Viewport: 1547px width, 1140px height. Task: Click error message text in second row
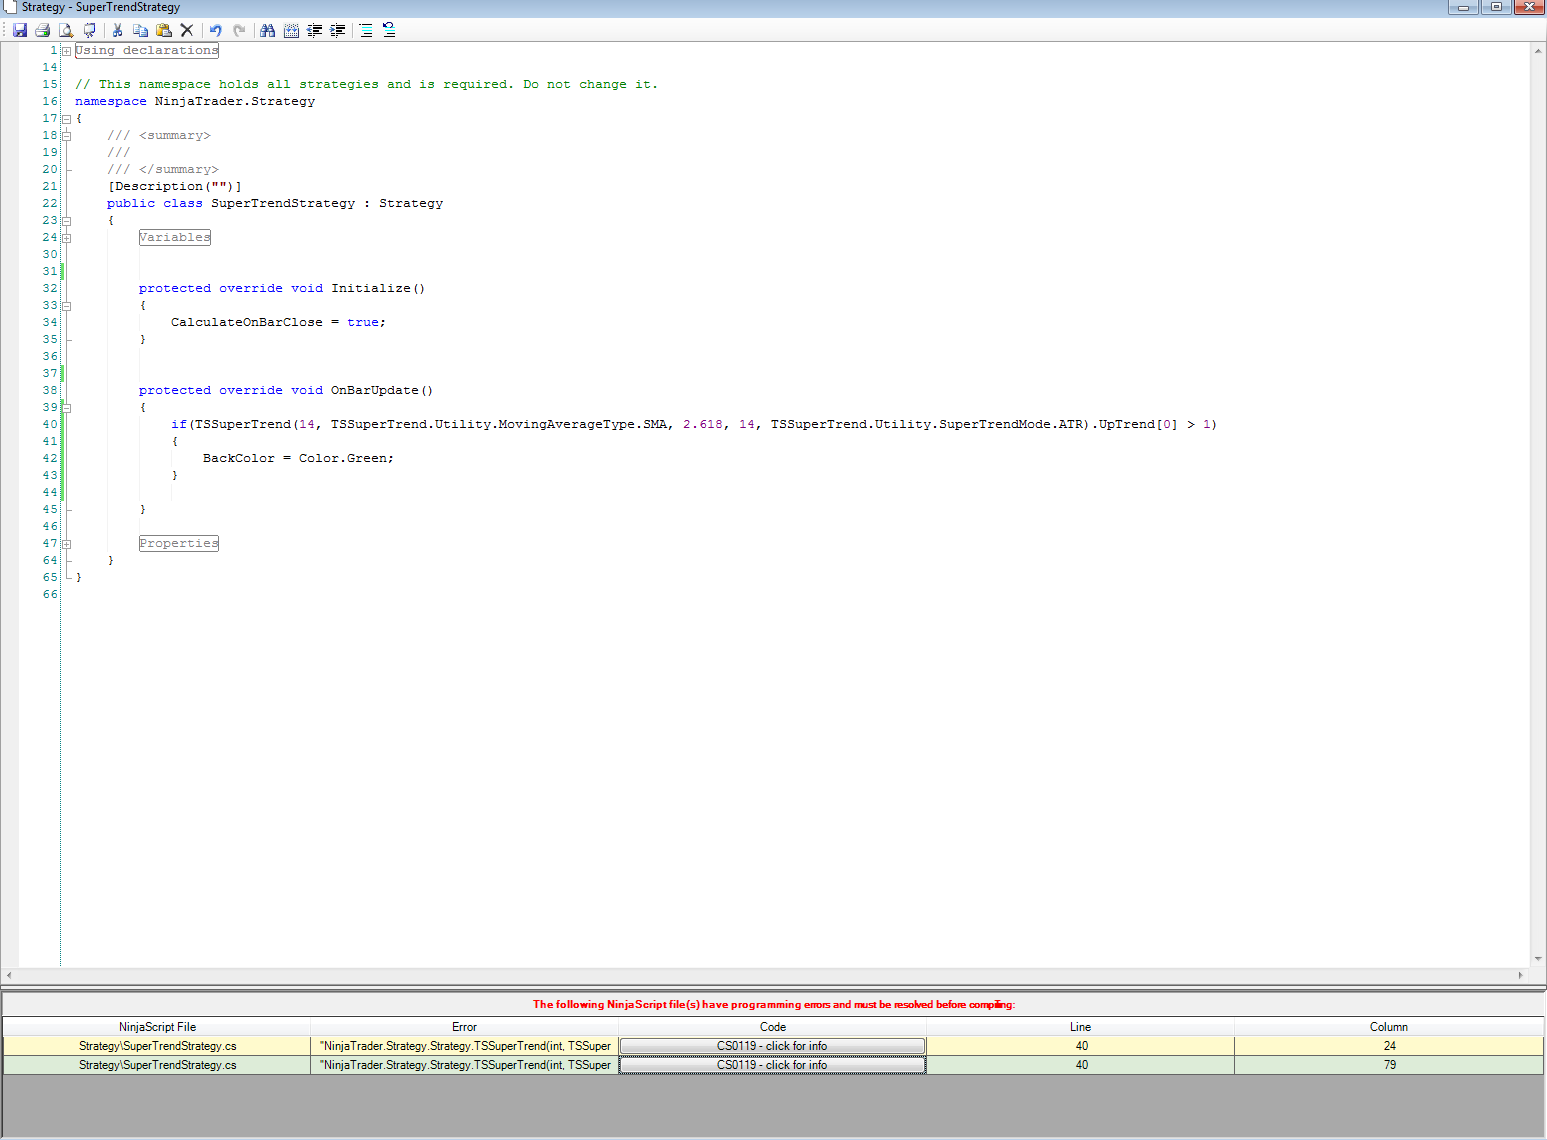tap(465, 1065)
